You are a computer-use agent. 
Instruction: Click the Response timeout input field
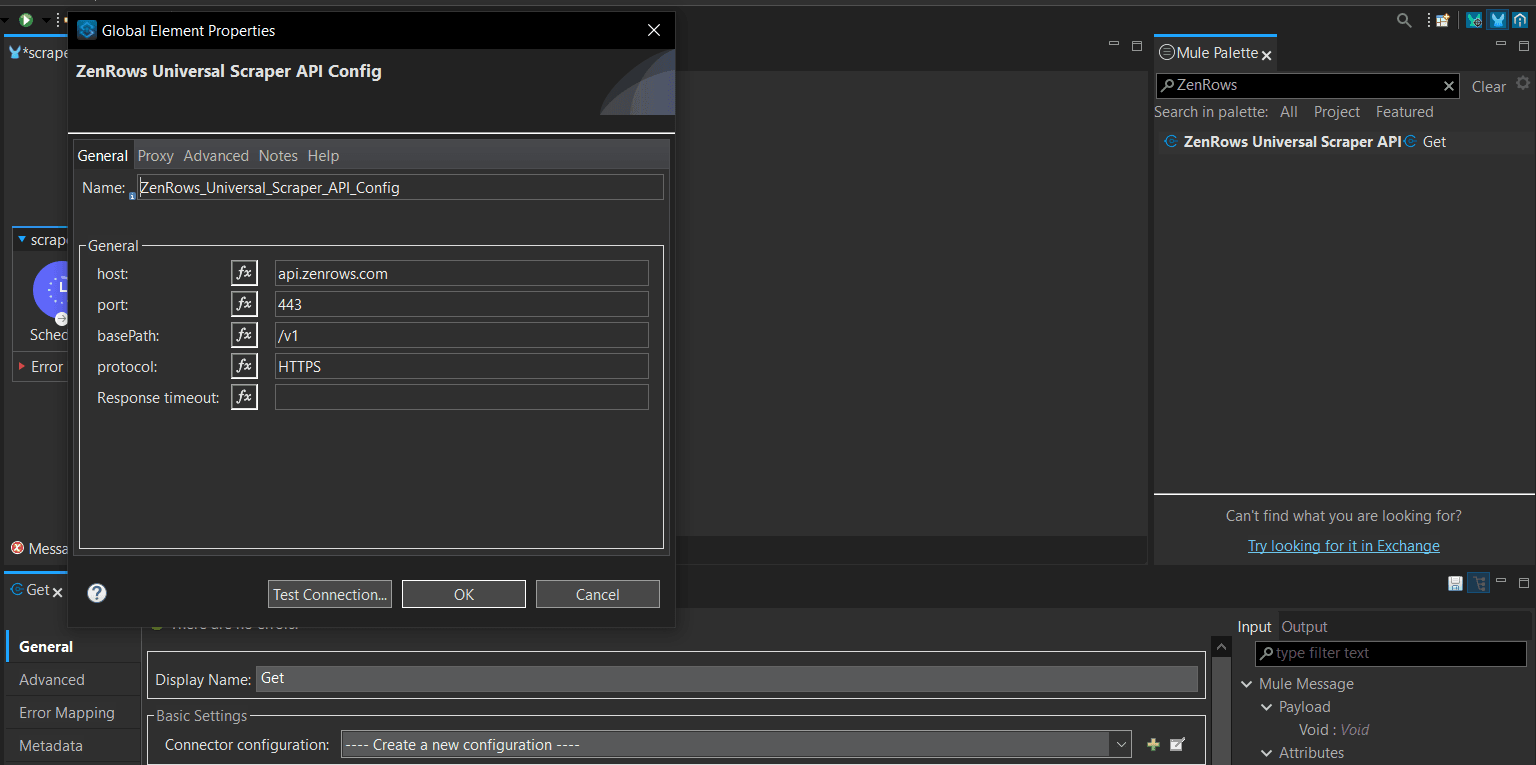coord(462,397)
